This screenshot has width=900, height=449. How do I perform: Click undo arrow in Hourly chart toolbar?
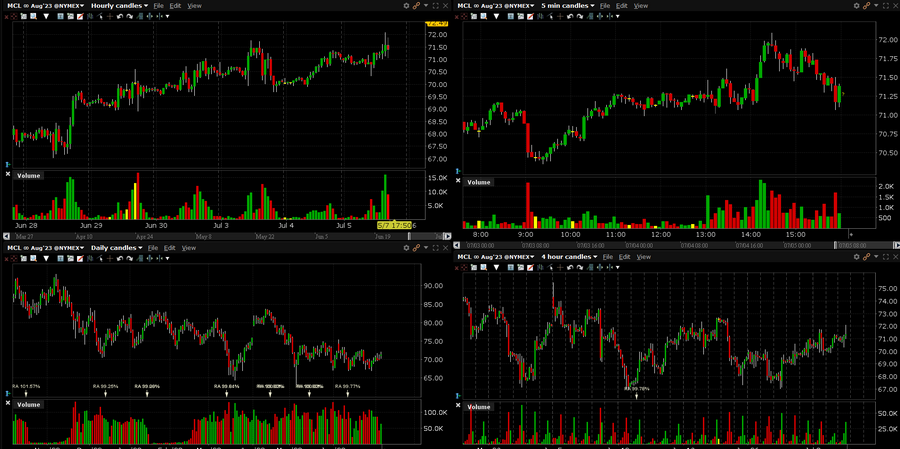coord(119,16)
